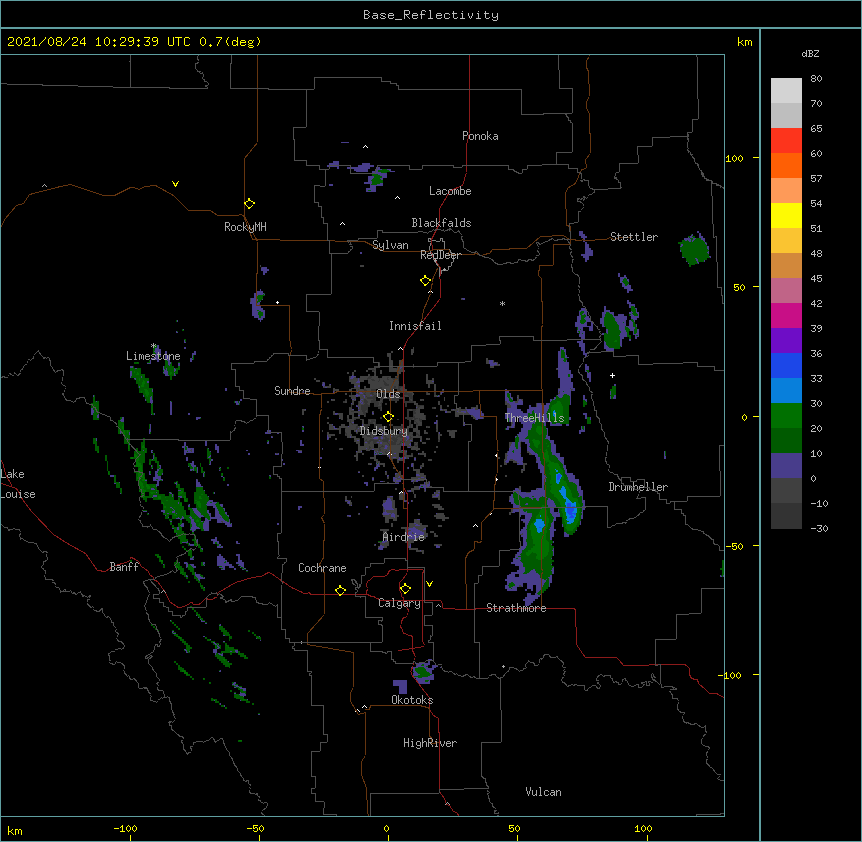862x842 pixels.
Task: Select the light gray 70-80 dBZ legend swatch
Action: click(786, 91)
